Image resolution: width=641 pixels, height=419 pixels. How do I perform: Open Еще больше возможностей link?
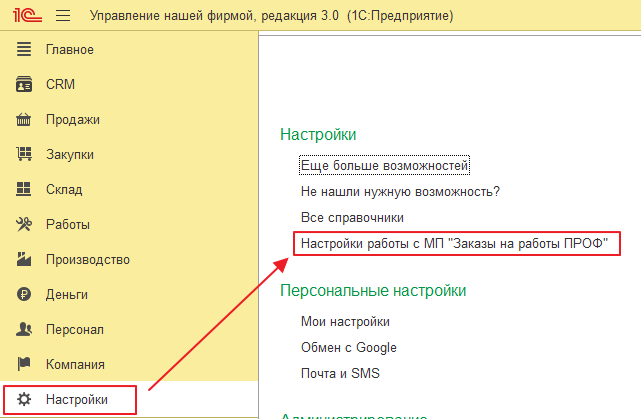pyautogui.click(x=384, y=165)
